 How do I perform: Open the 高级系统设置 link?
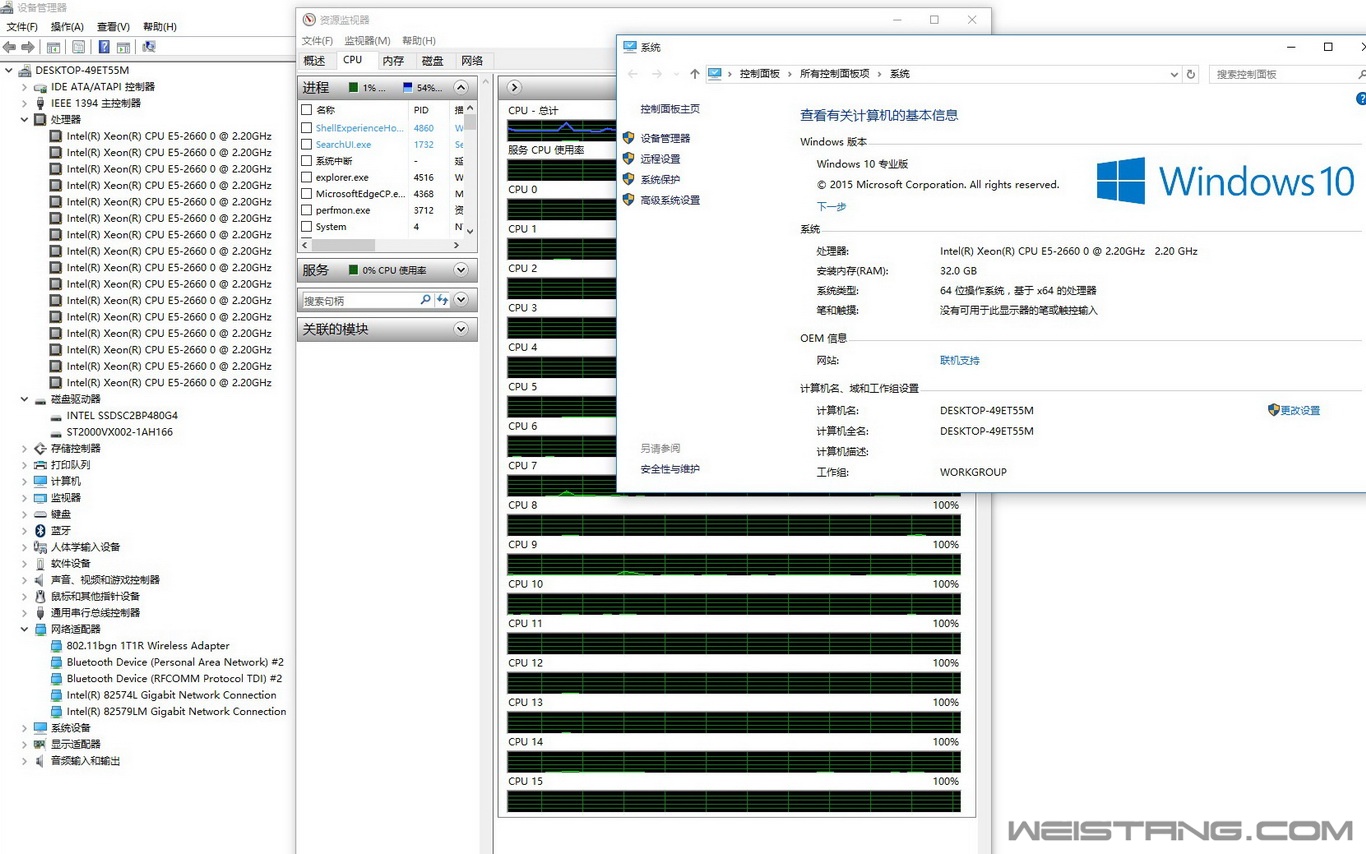[671, 200]
